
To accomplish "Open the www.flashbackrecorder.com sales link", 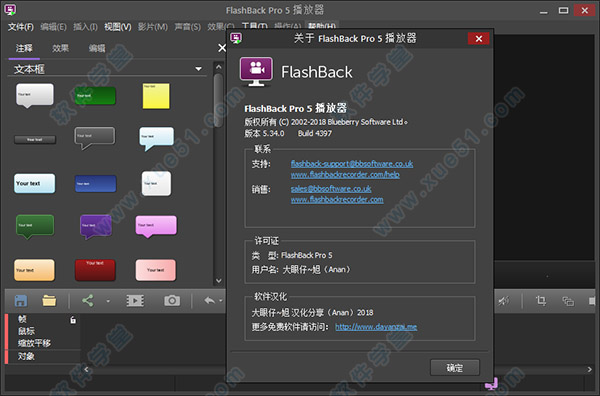I will pyautogui.click(x=337, y=199).
